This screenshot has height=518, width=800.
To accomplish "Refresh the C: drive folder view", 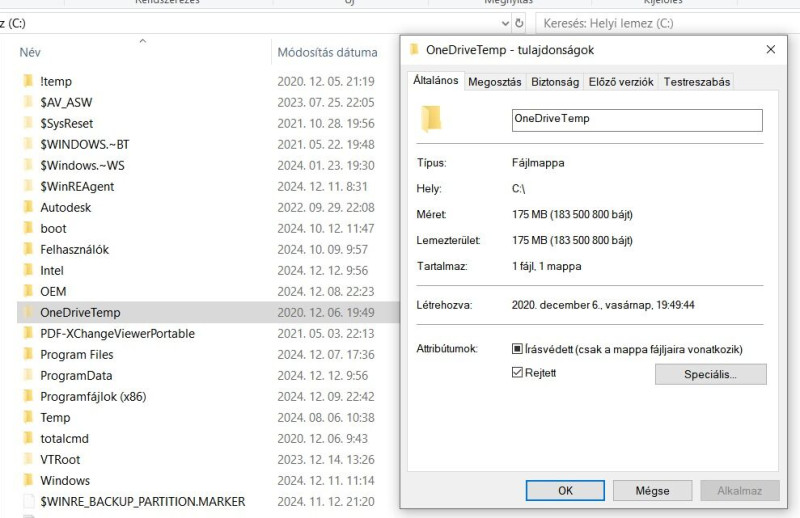I will pos(519,23).
